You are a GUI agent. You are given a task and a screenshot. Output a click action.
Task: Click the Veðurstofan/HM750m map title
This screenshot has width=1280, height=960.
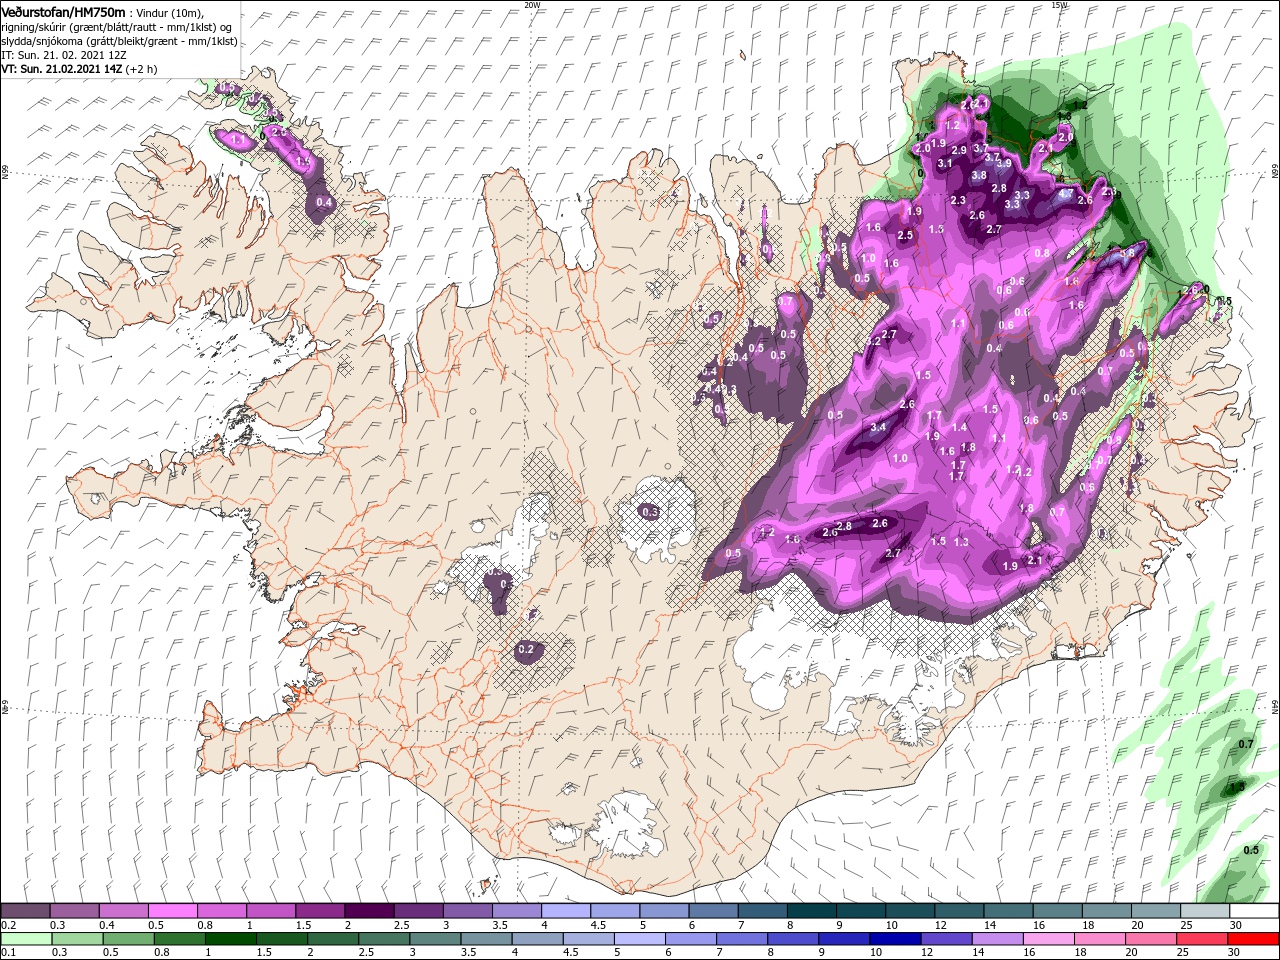(63, 11)
